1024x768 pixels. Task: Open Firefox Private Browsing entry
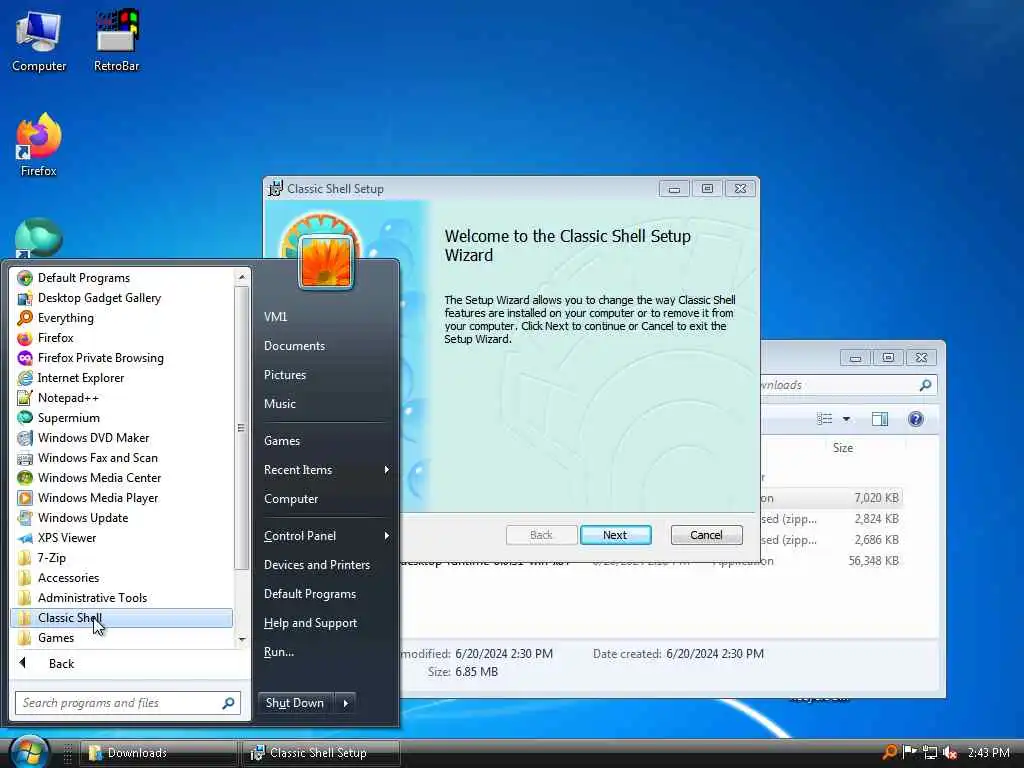(x=101, y=358)
